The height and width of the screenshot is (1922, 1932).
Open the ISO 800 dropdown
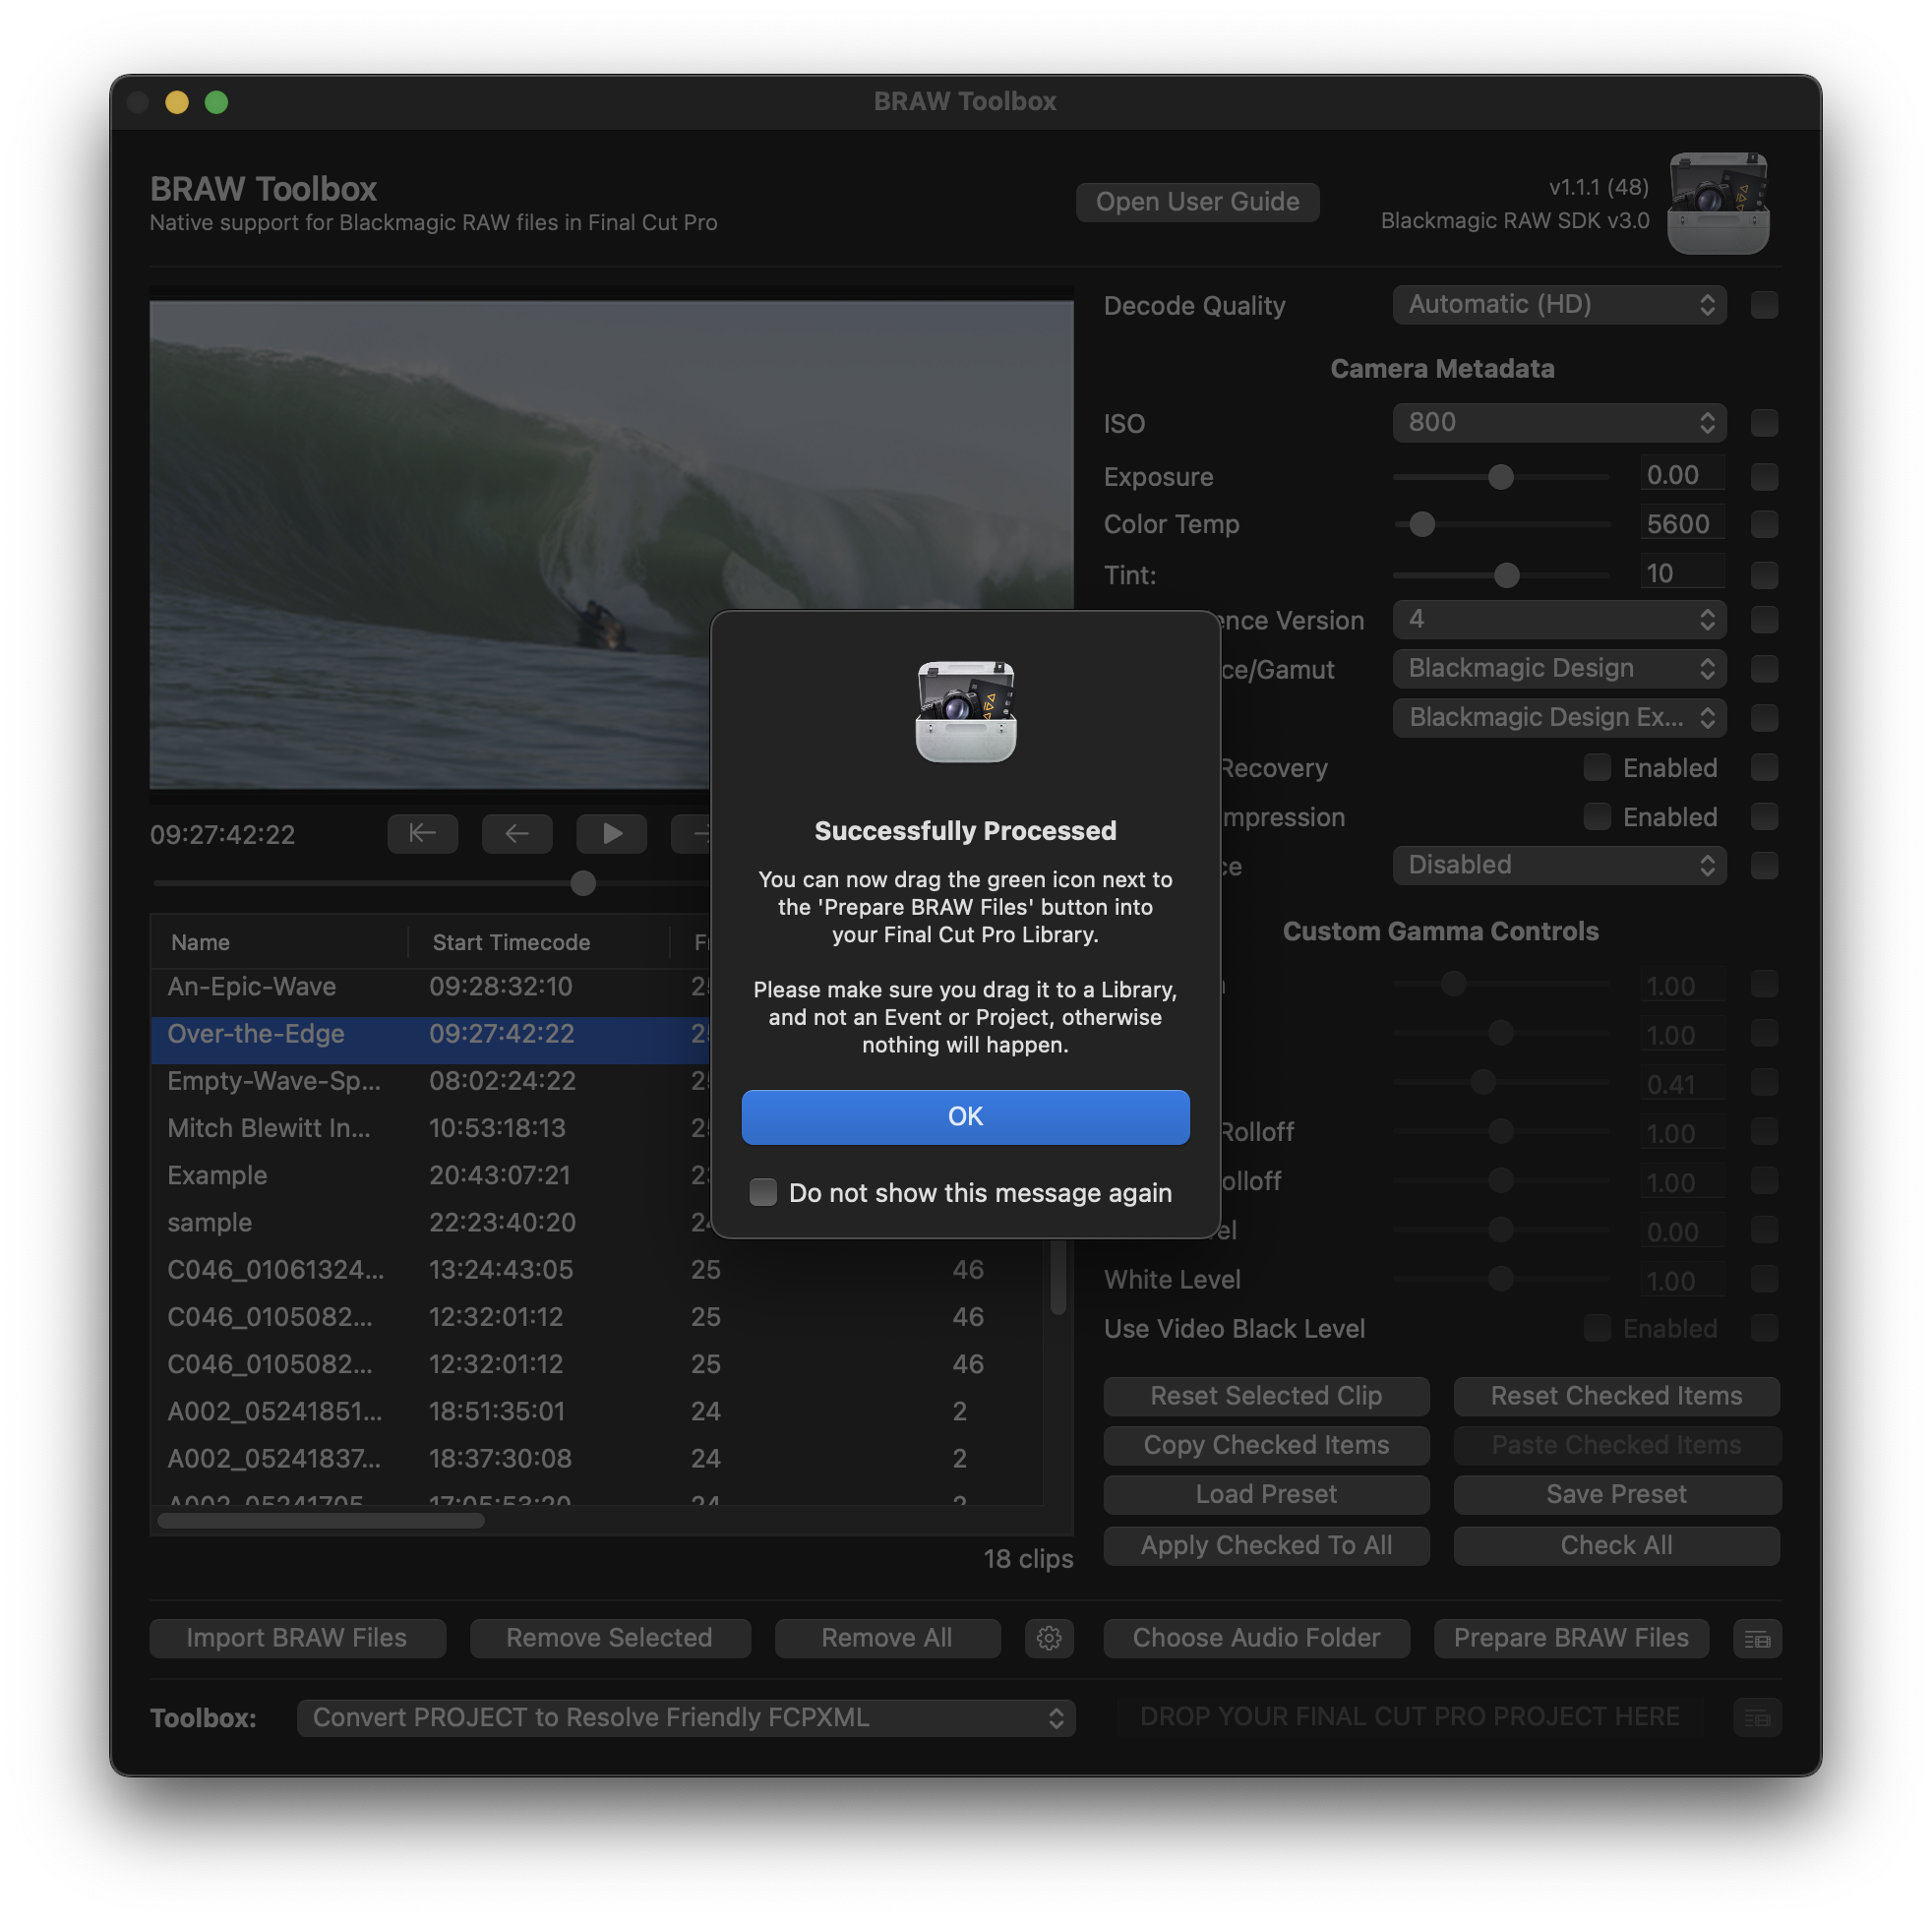pos(1558,423)
